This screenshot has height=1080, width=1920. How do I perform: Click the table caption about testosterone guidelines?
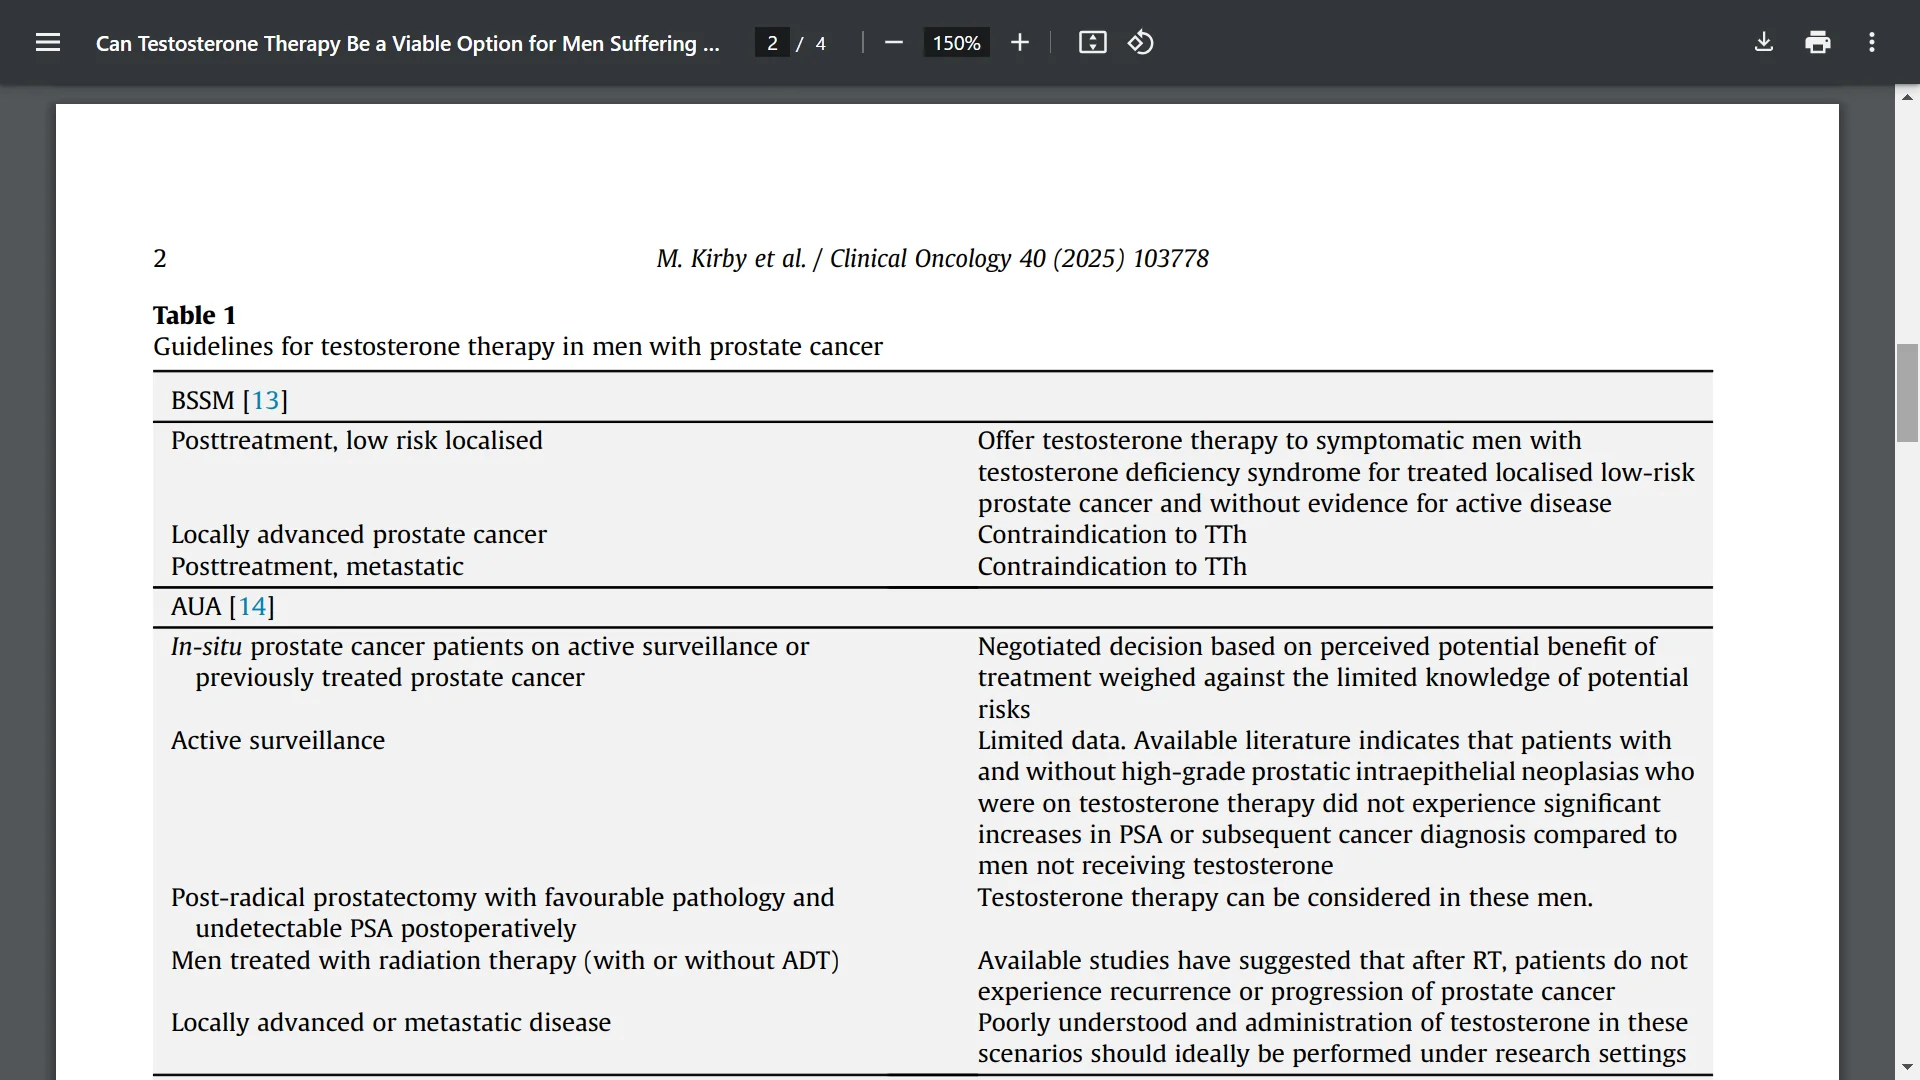[518, 347]
